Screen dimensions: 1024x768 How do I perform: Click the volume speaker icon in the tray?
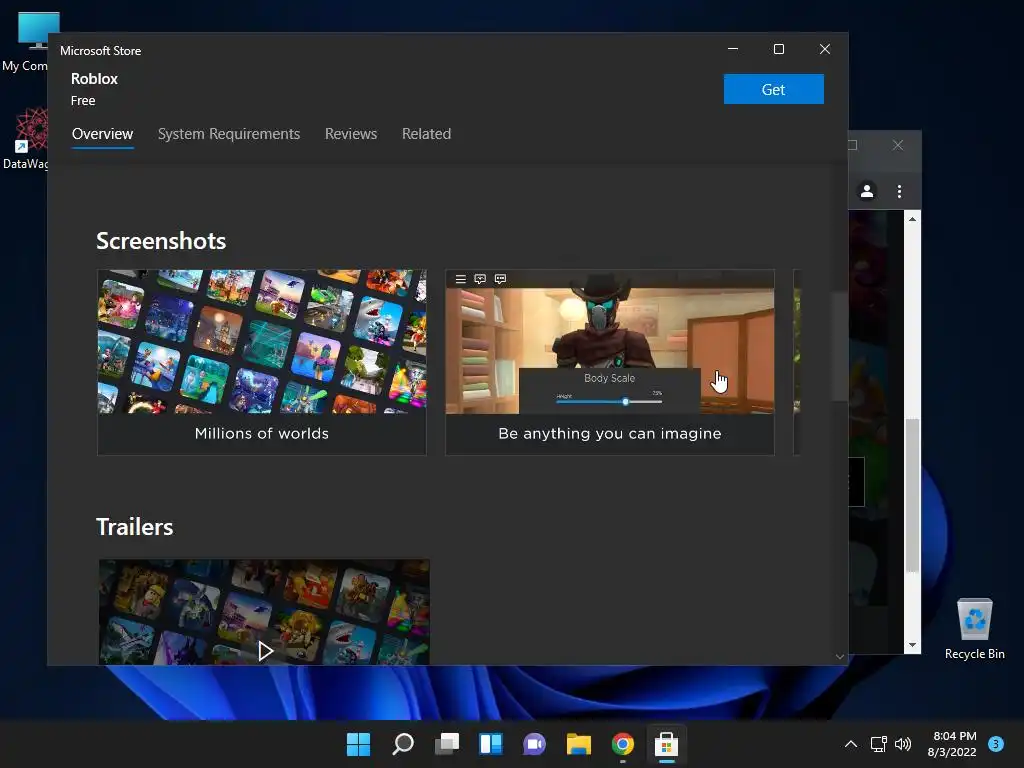(903, 744)
